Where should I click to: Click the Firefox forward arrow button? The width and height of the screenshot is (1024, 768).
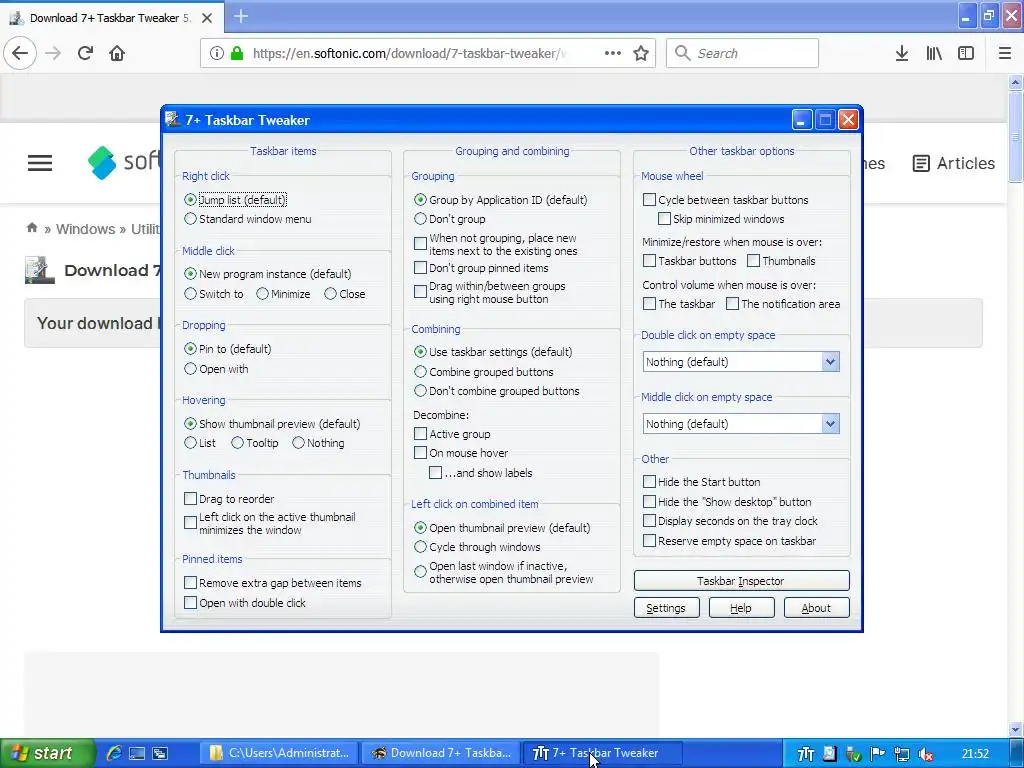(x=53, y=53)
